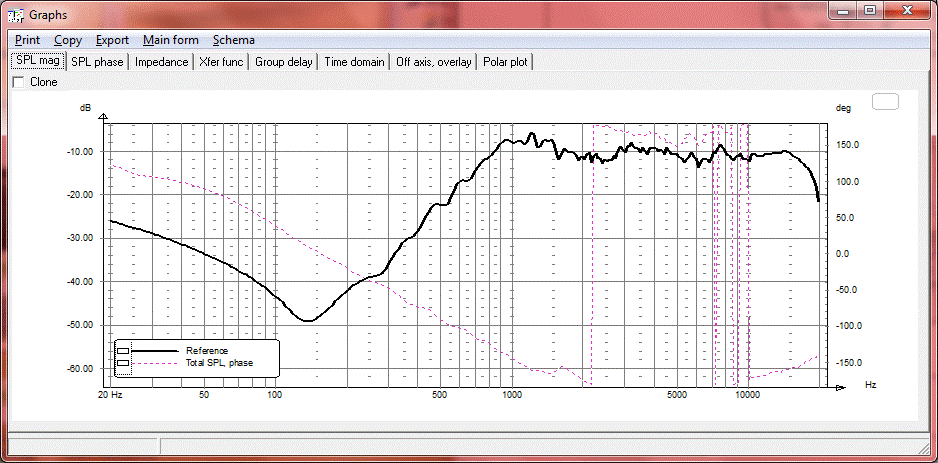Click the -10.00 dB axis value

pyautogui.click(x=81, y=151)
